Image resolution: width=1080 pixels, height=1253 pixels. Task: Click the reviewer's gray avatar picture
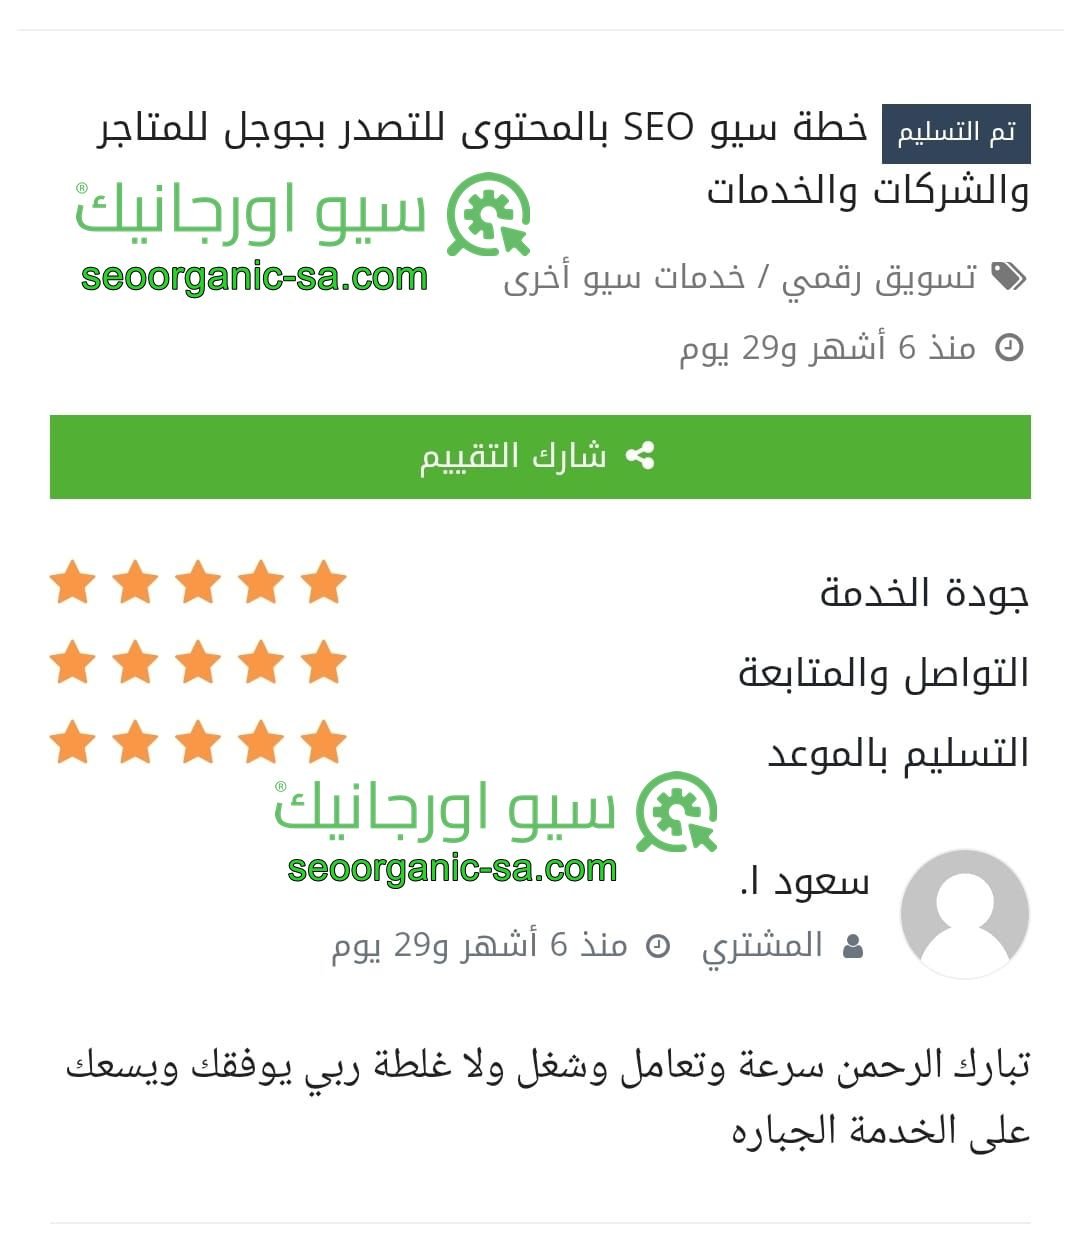point(965,913)
